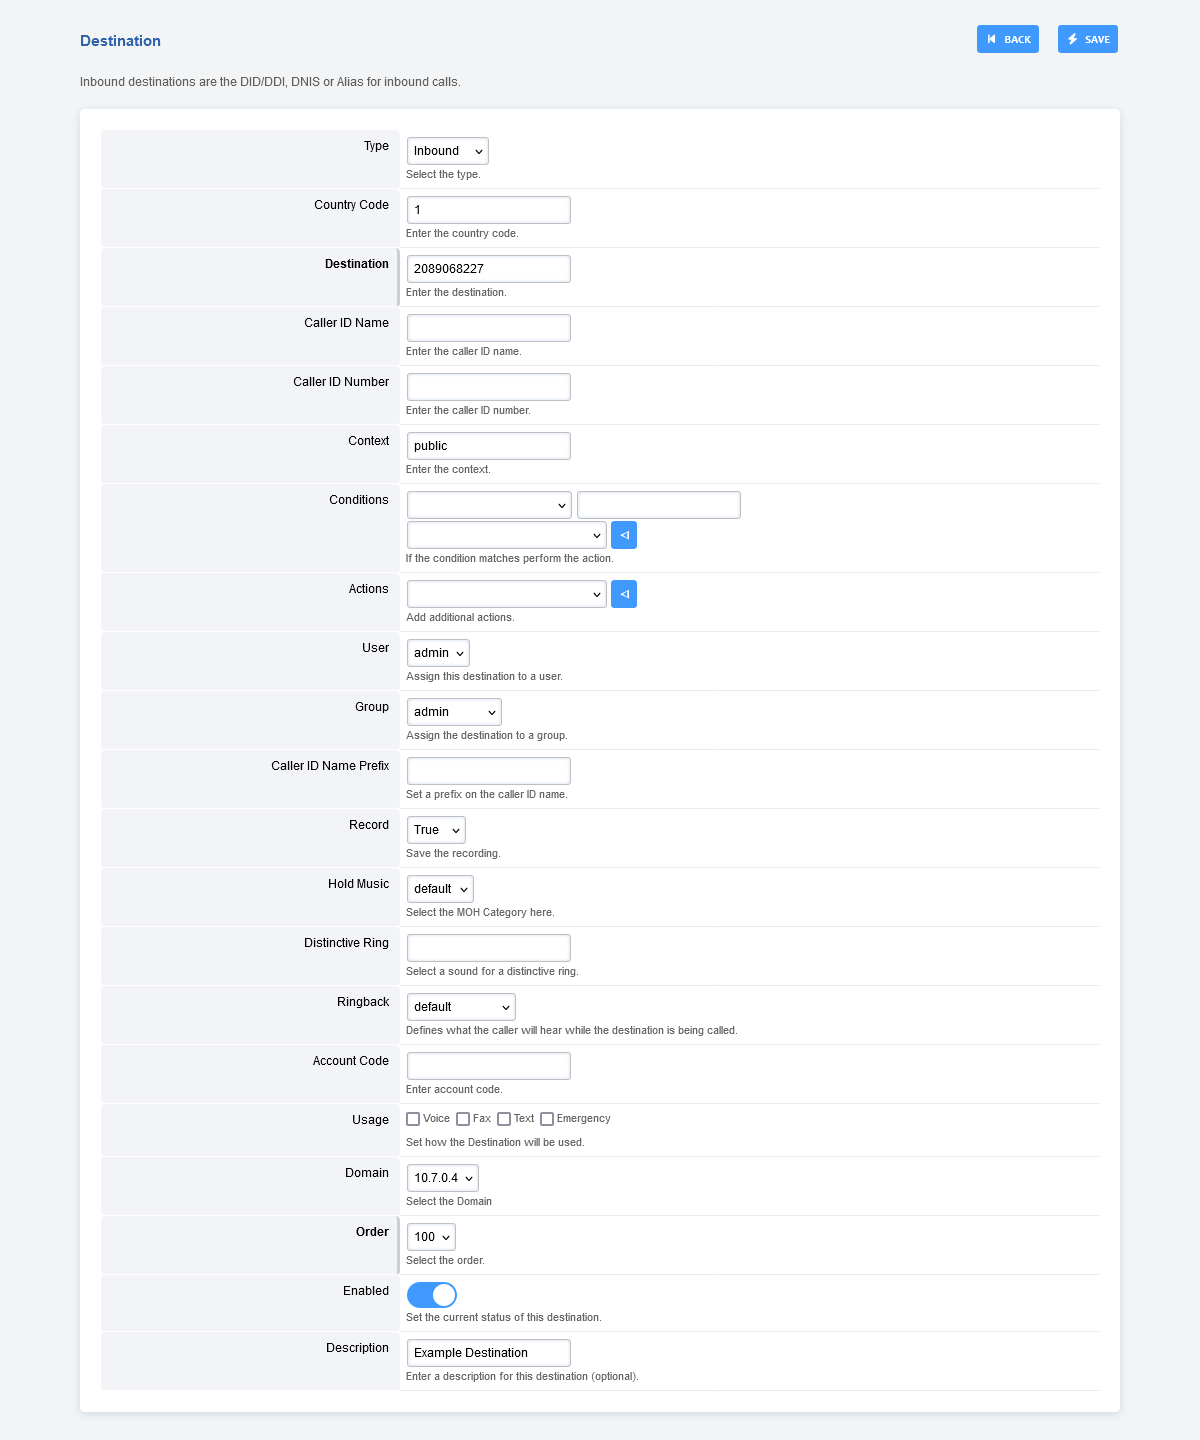
Task: Click the Description field showing Example Destination
Action: click(488, 1352)
